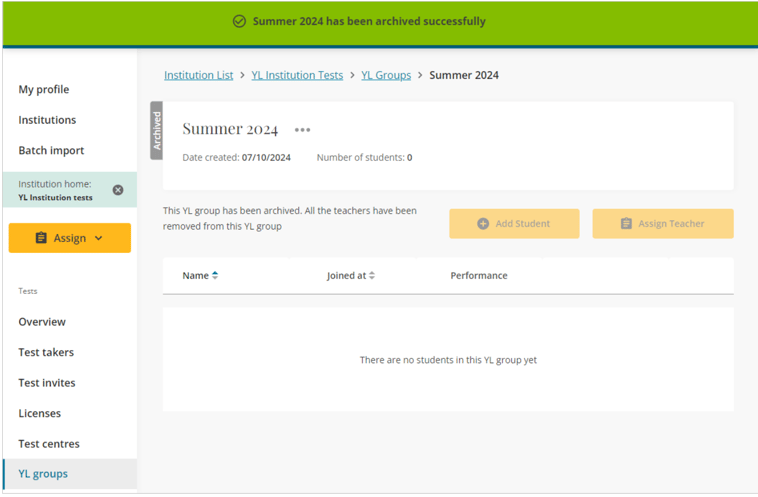Go to the Overview section

click(x=42, y=322)
